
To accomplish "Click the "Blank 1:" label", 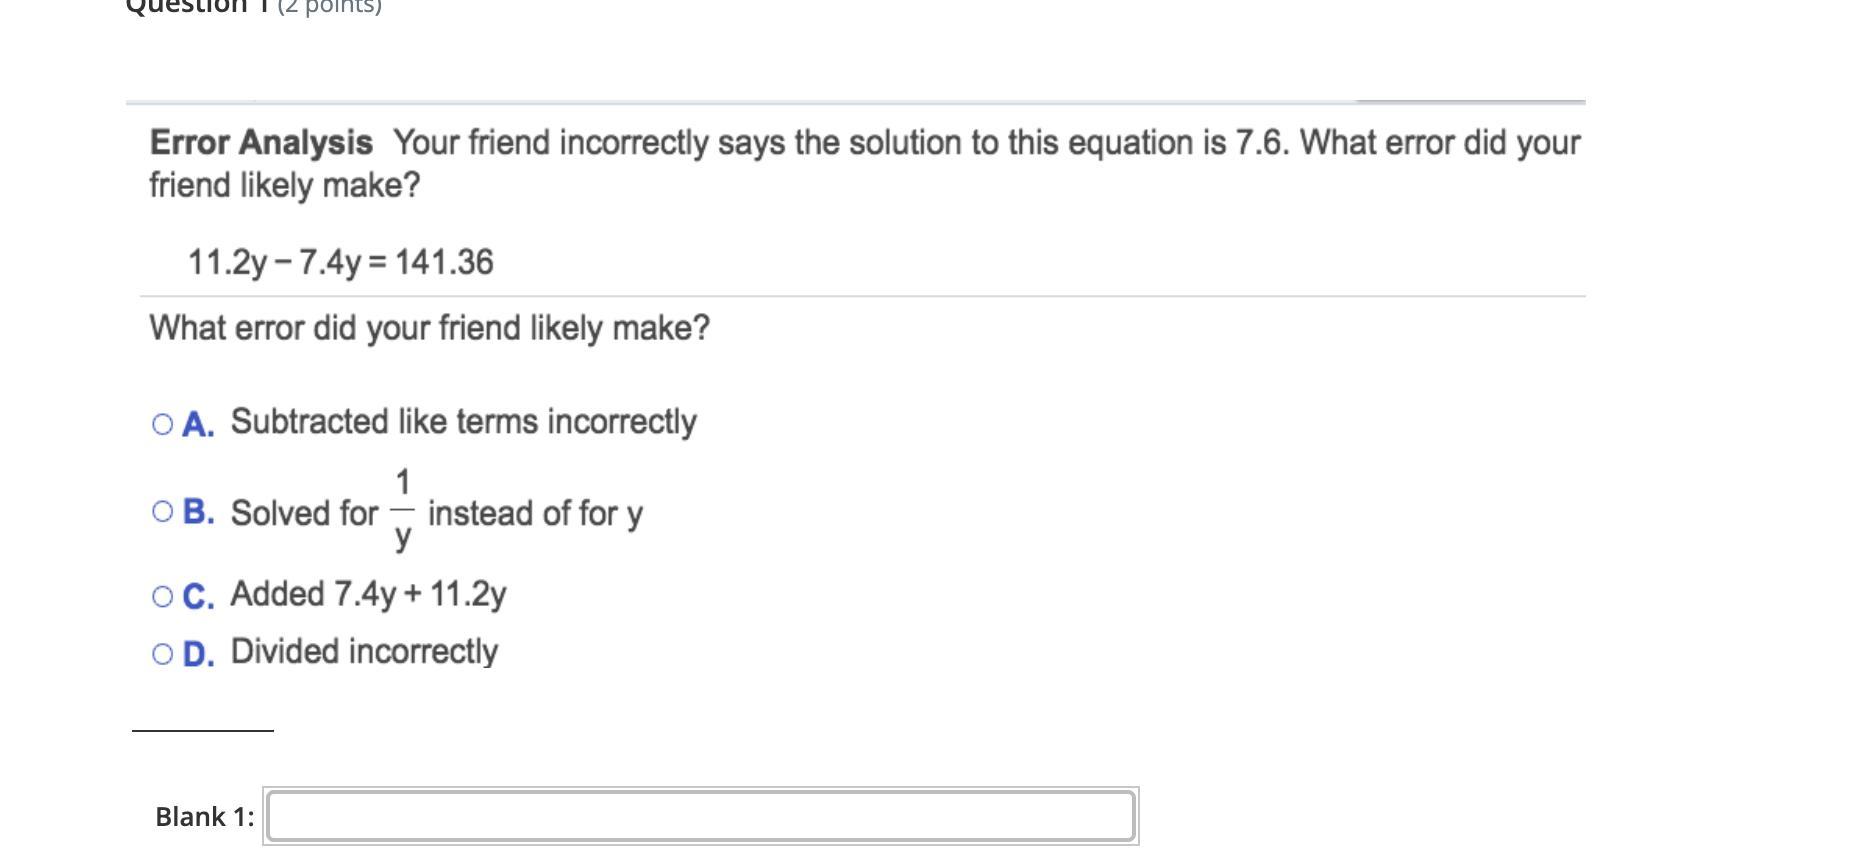I will [205, 817].
